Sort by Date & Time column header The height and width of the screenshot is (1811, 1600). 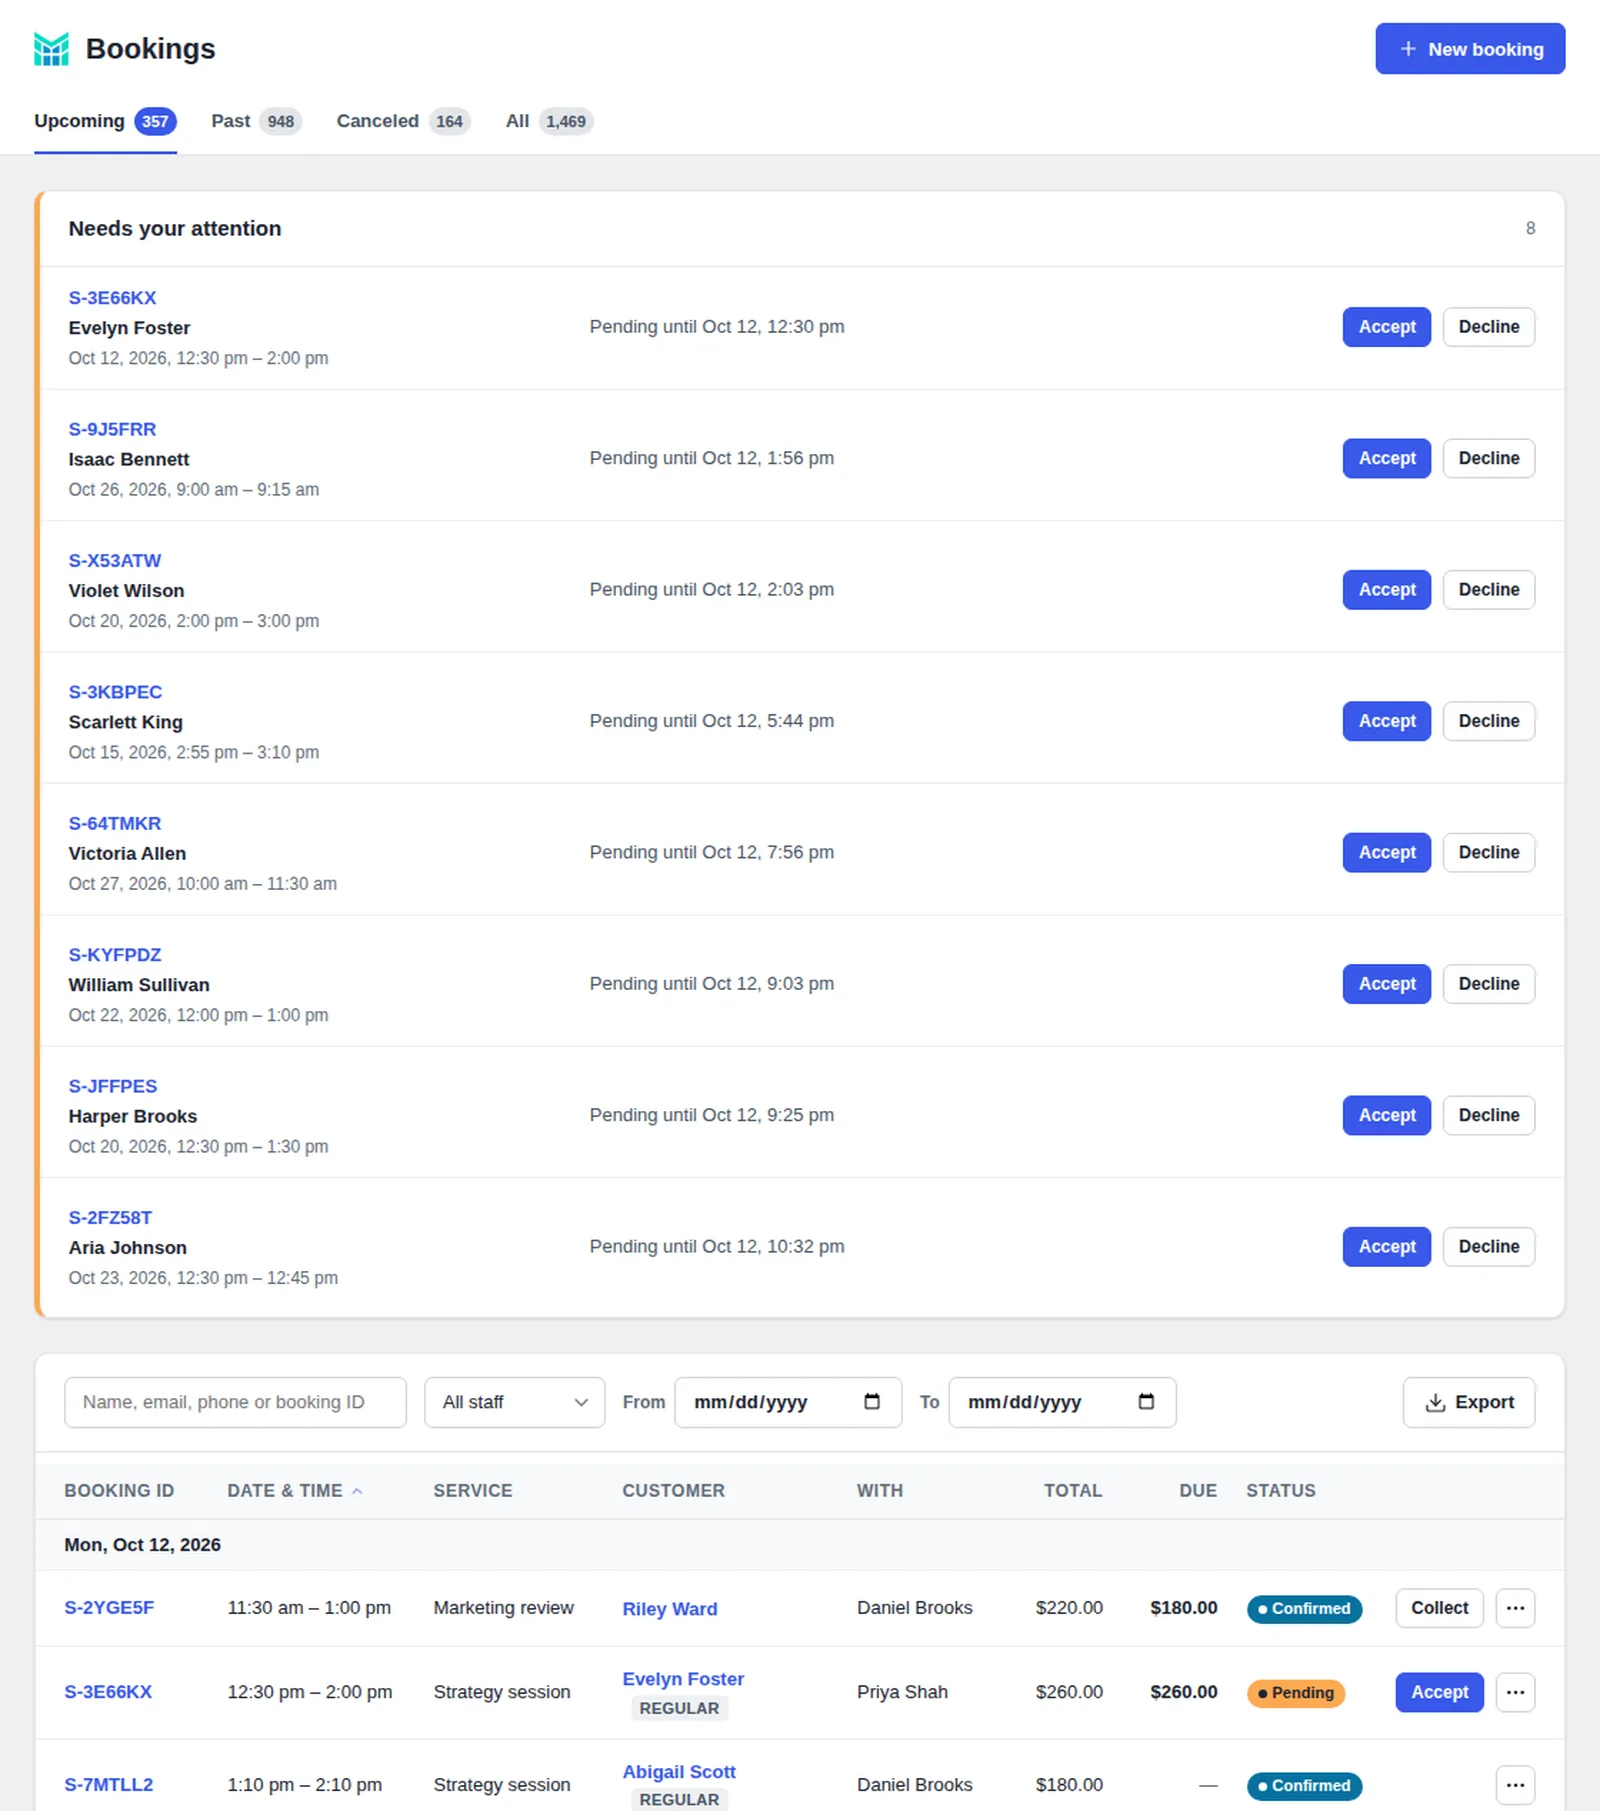point(294,1490)
